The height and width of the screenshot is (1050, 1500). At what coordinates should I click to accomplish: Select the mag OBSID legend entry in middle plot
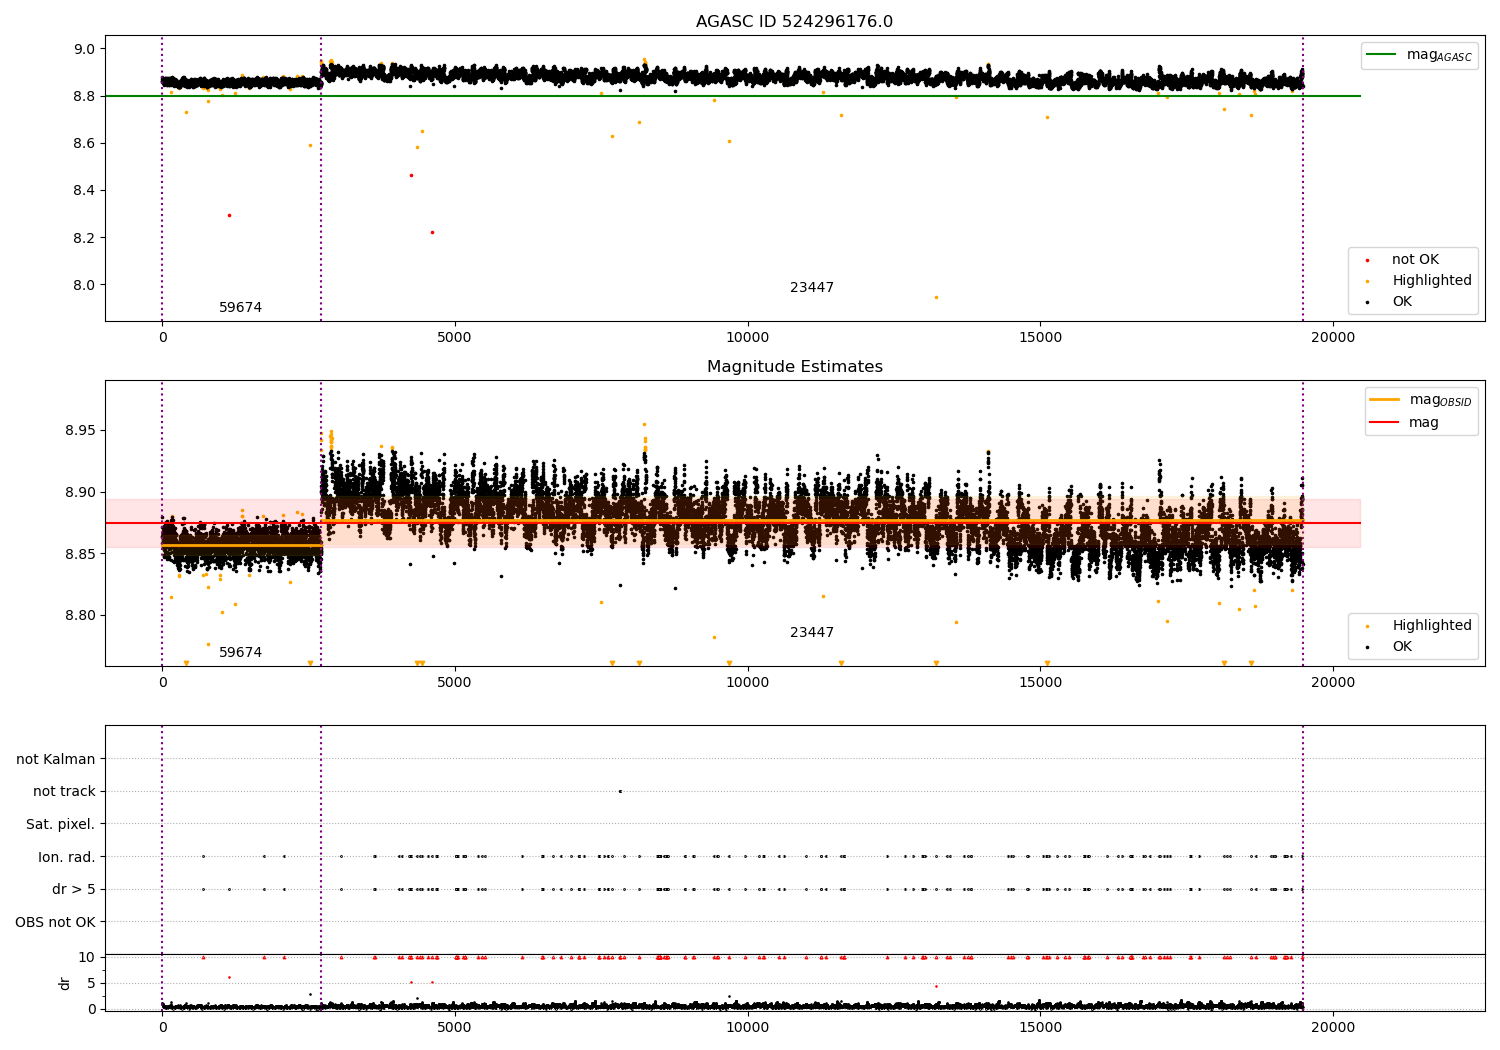coord(1421,400)
